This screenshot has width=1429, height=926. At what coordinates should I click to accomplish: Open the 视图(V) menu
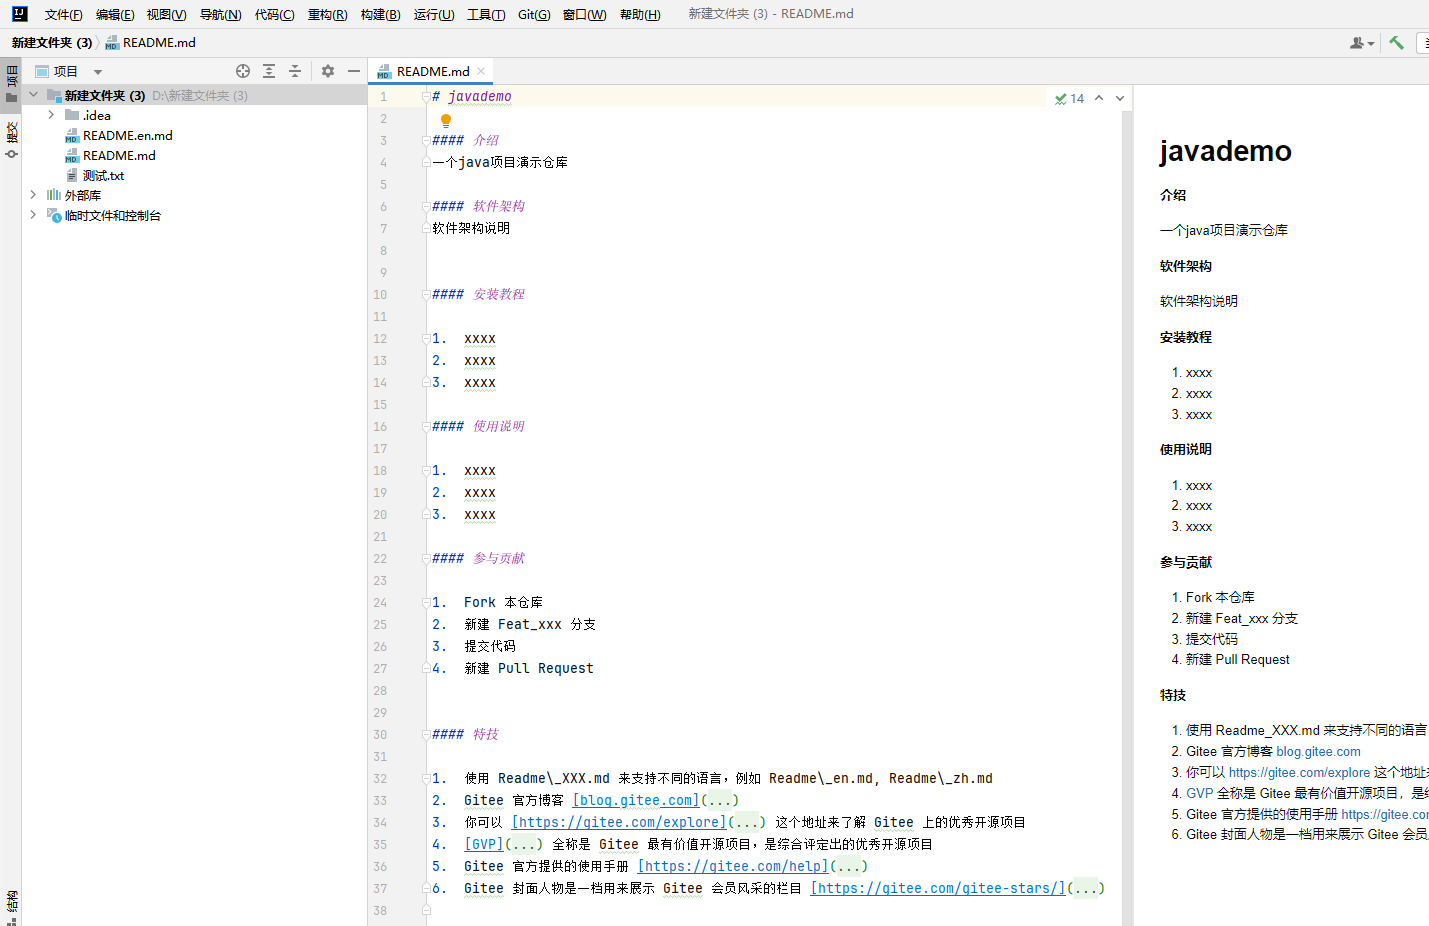point(166,14)
